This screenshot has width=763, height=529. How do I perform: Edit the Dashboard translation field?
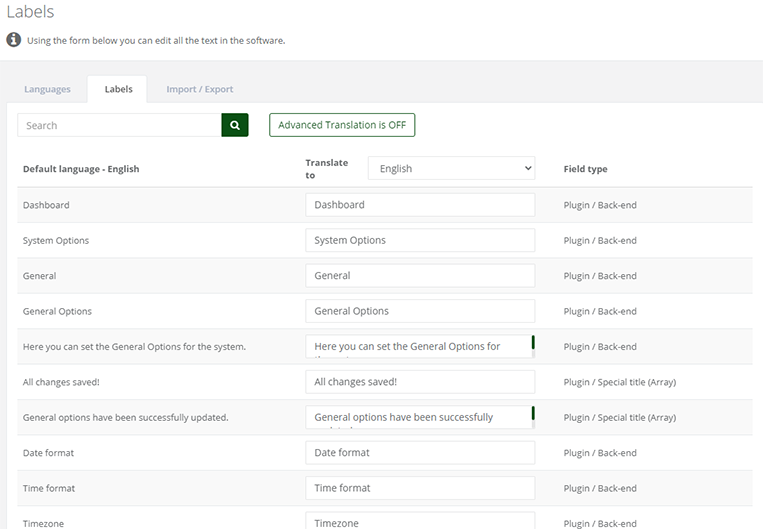click(420, 205)
